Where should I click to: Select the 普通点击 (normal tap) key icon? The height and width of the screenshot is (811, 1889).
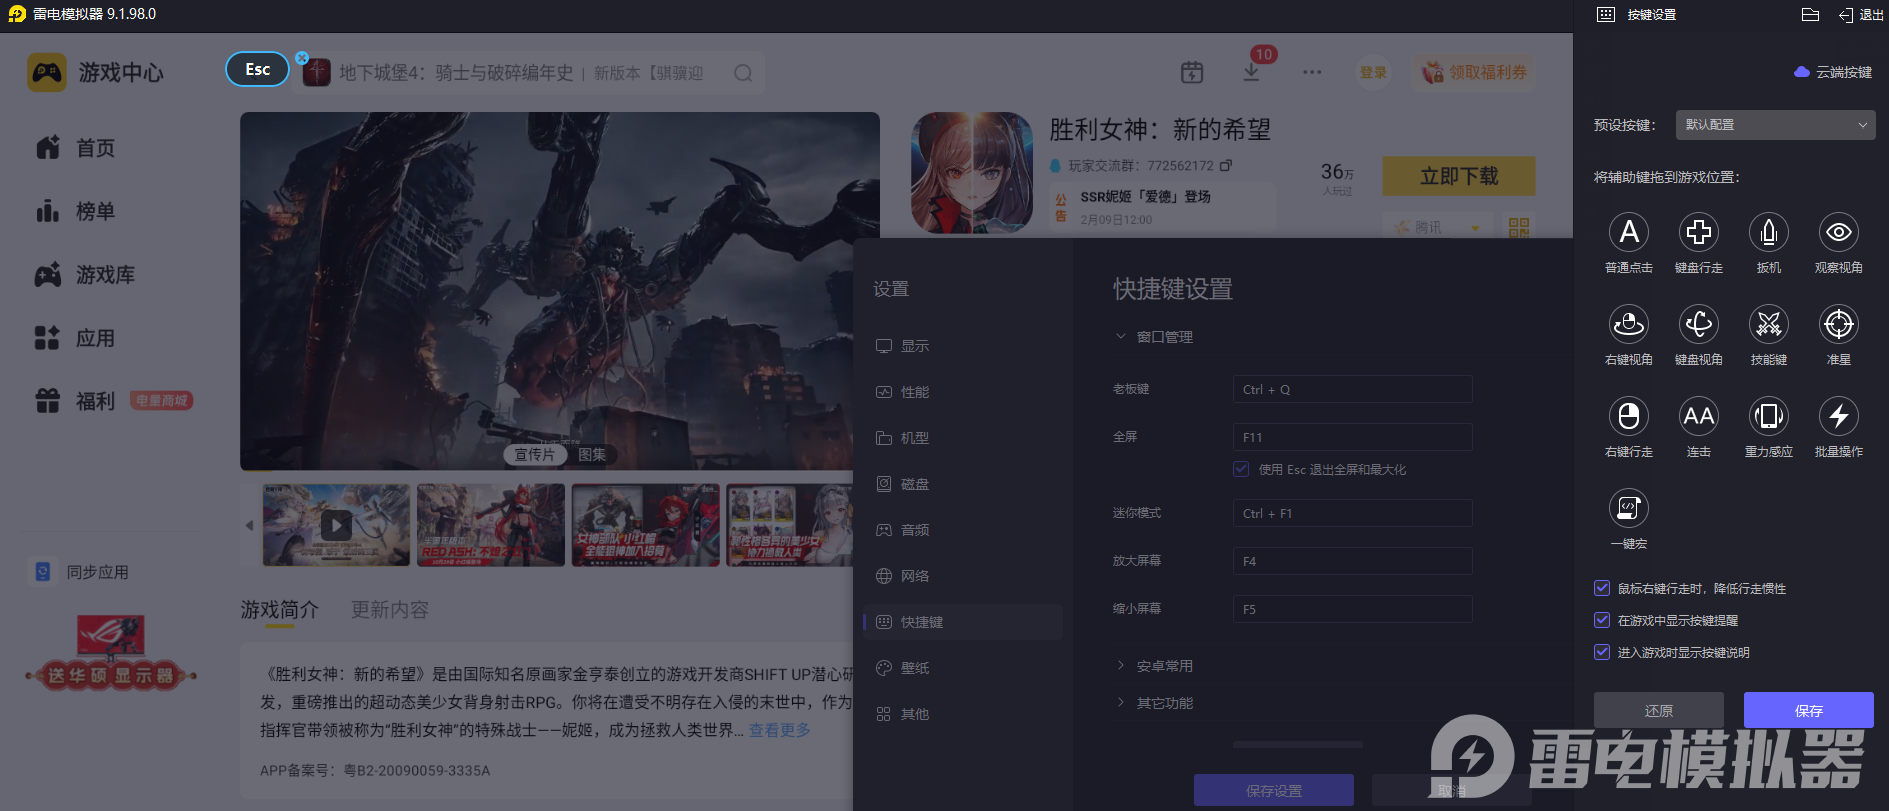tap(1628, 233)
